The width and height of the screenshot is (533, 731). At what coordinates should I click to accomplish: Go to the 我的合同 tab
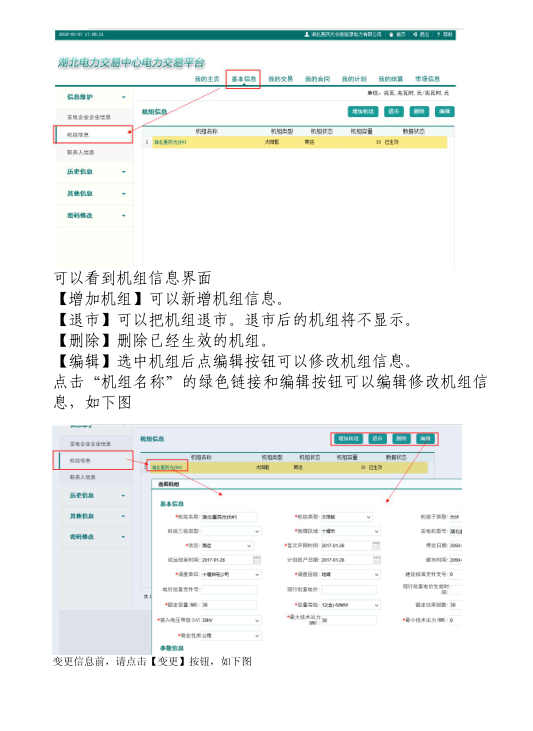pos(317,79)
